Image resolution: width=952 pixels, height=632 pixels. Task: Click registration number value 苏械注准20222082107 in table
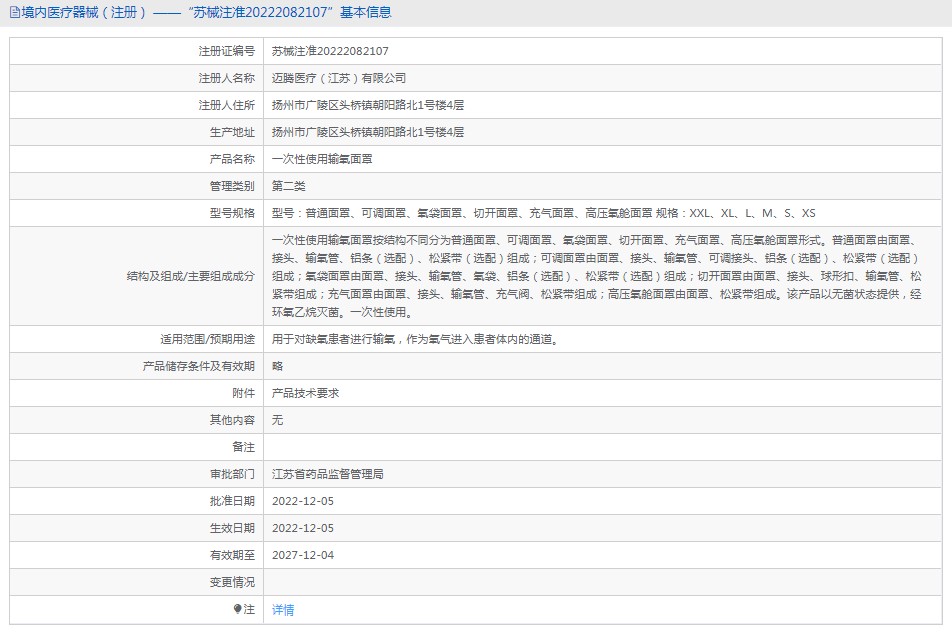pyautogui.click(x=330, y=51)
